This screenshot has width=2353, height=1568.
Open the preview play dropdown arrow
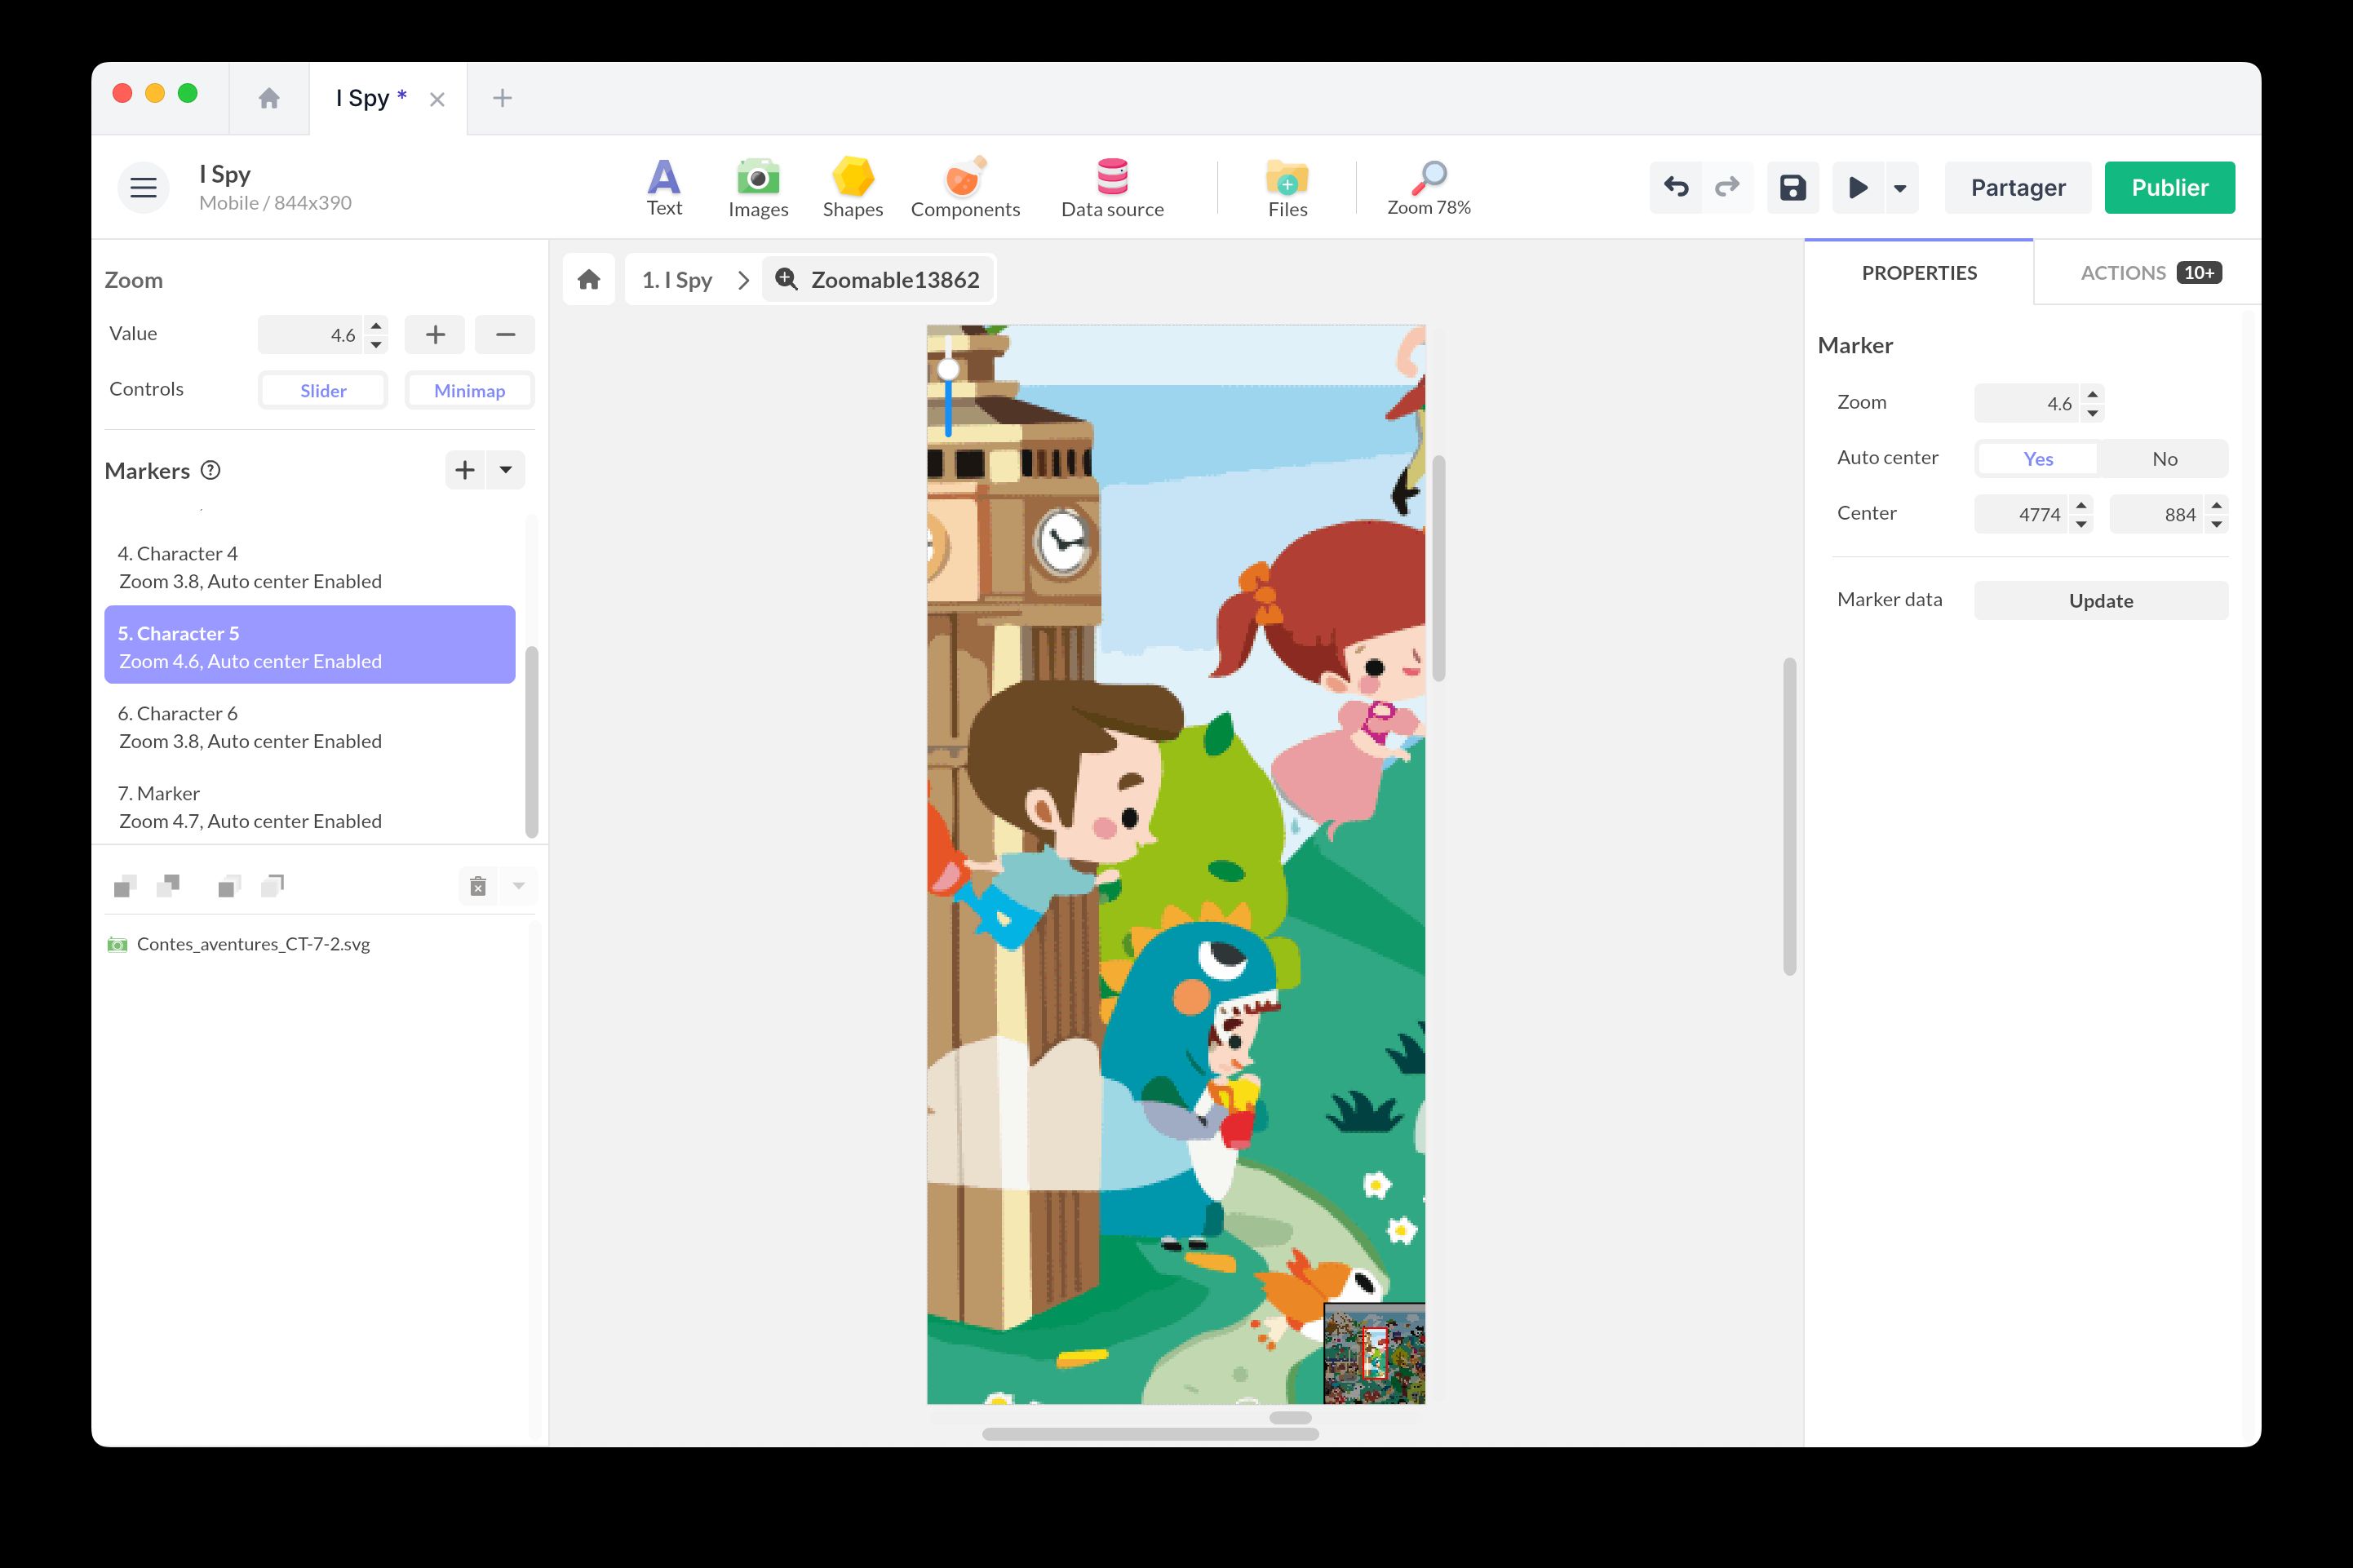coord(1899,187)
